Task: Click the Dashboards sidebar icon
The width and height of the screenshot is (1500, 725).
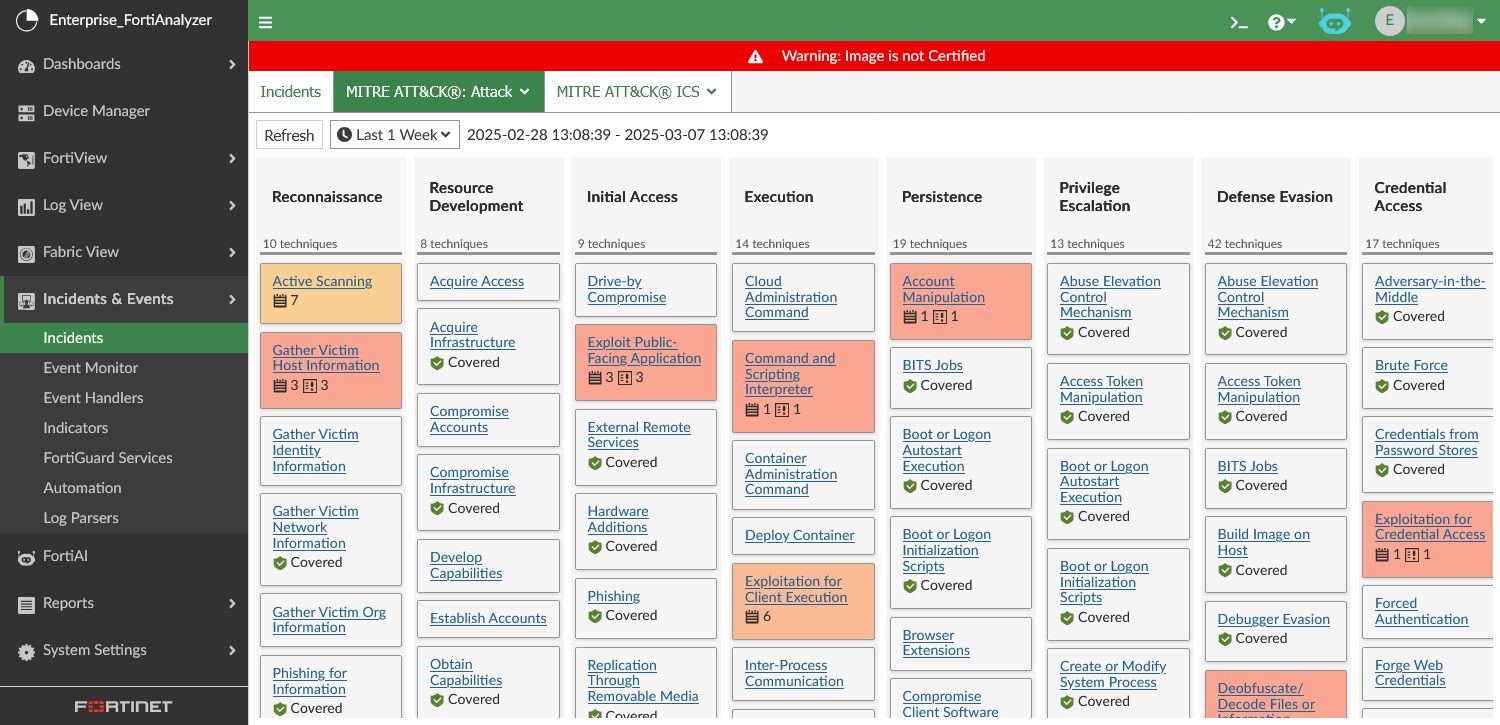Action: 27,65
